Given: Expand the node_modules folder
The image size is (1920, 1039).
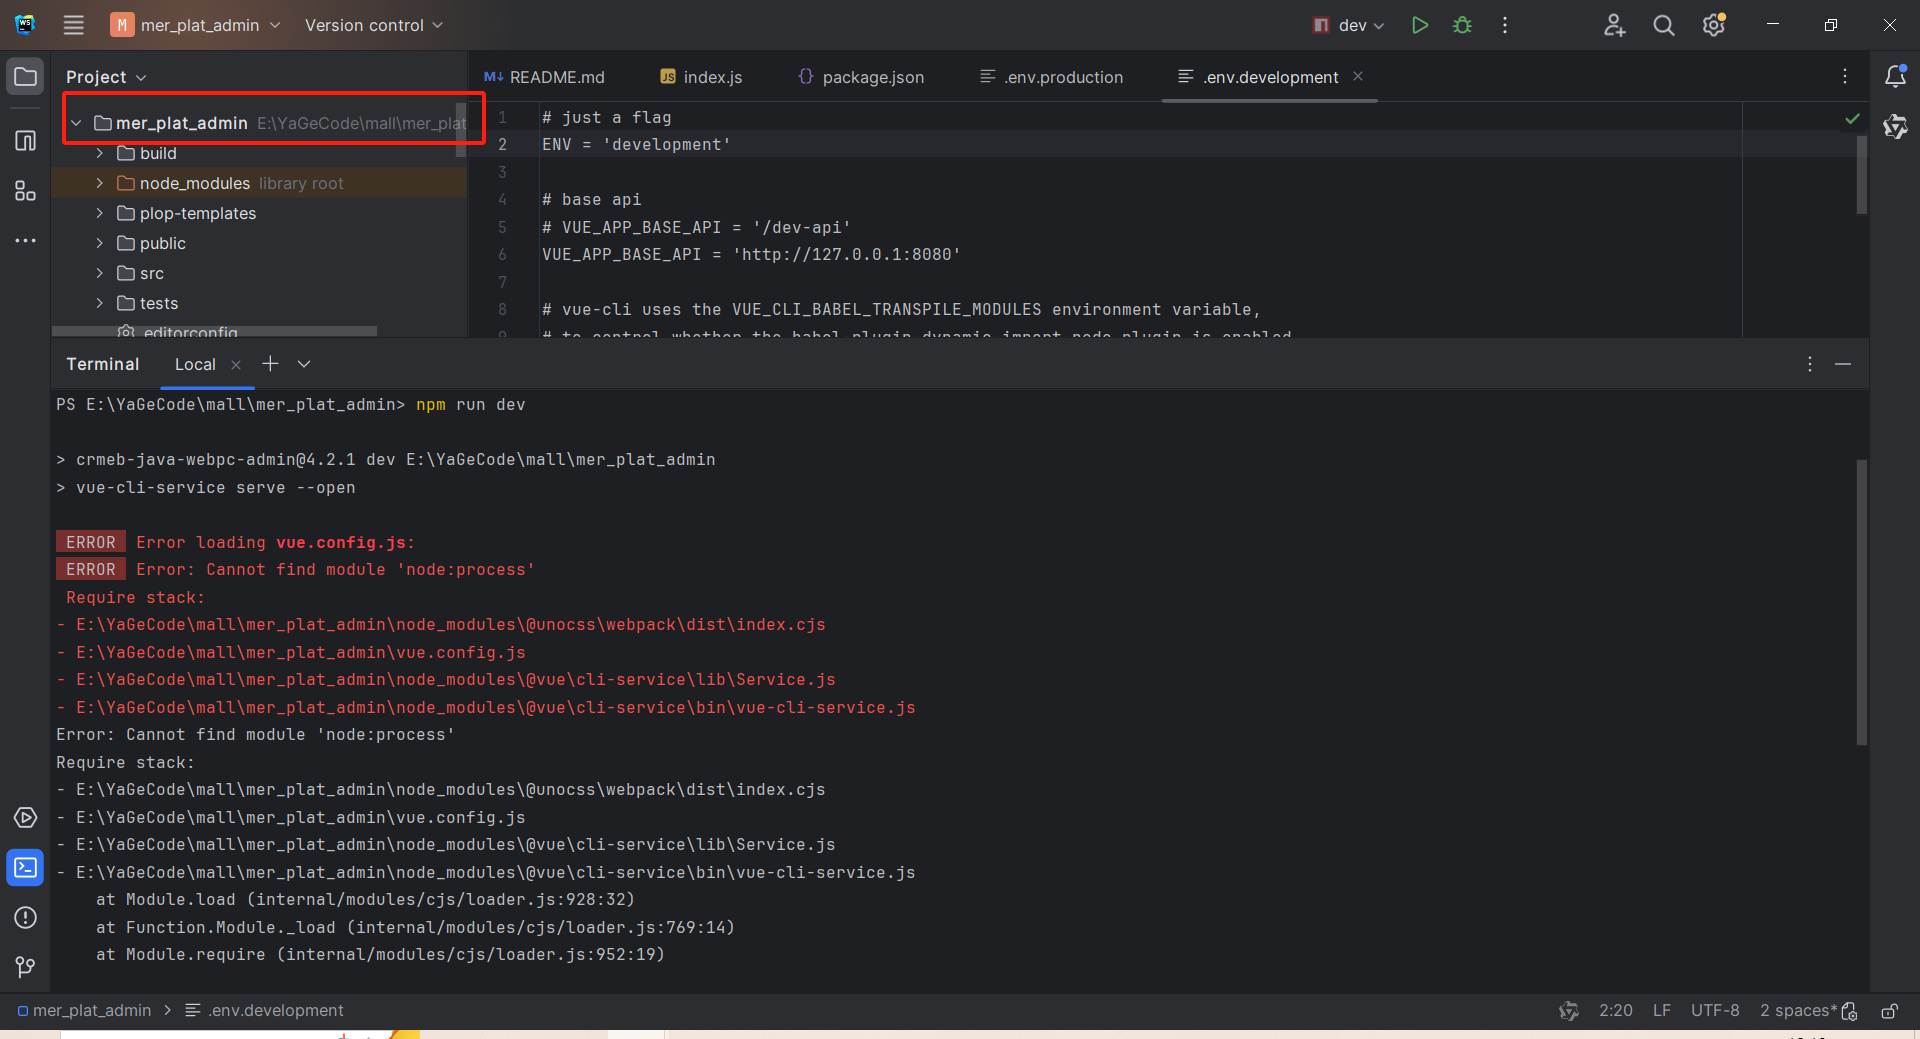Looking at the screenshot, I should (x=99, y=183).
